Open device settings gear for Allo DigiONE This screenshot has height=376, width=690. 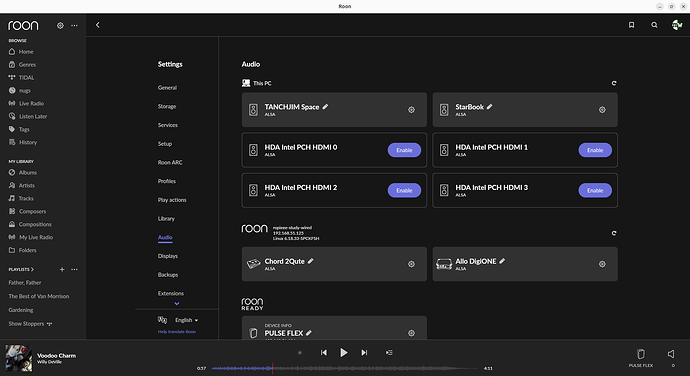[x=602, y=264]
